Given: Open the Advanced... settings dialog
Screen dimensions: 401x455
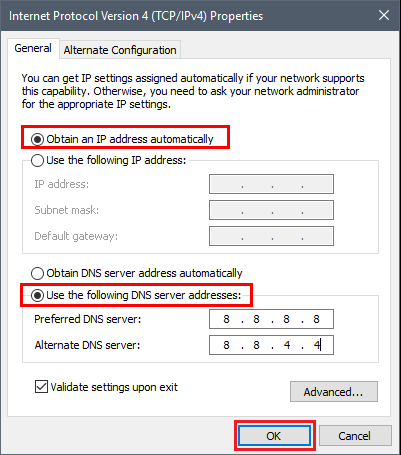Looking at the screenshot, I should (x=334, y=392).
